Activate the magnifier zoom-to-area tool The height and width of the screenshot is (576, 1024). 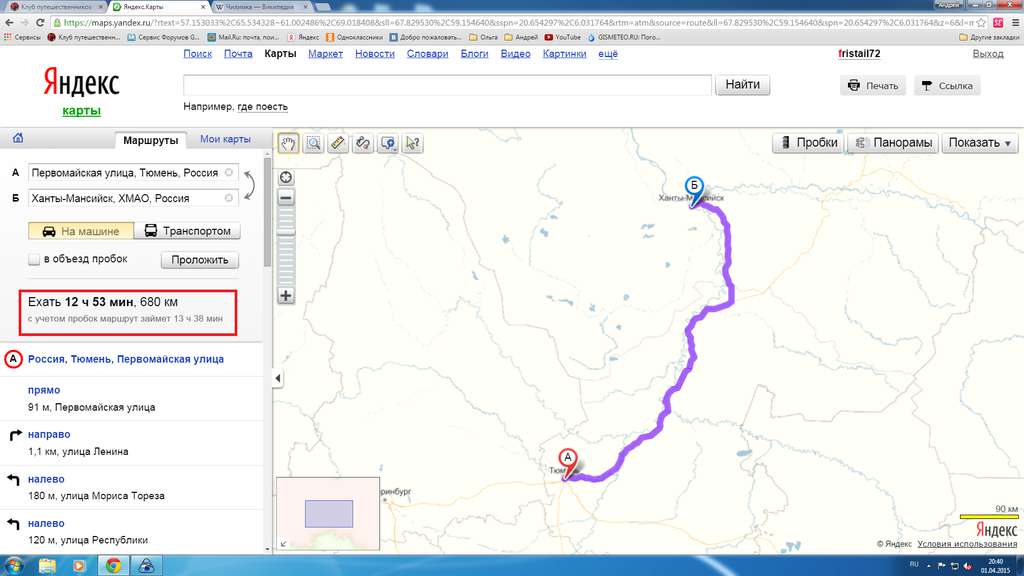pyautogui.click(x=313, y=143)
